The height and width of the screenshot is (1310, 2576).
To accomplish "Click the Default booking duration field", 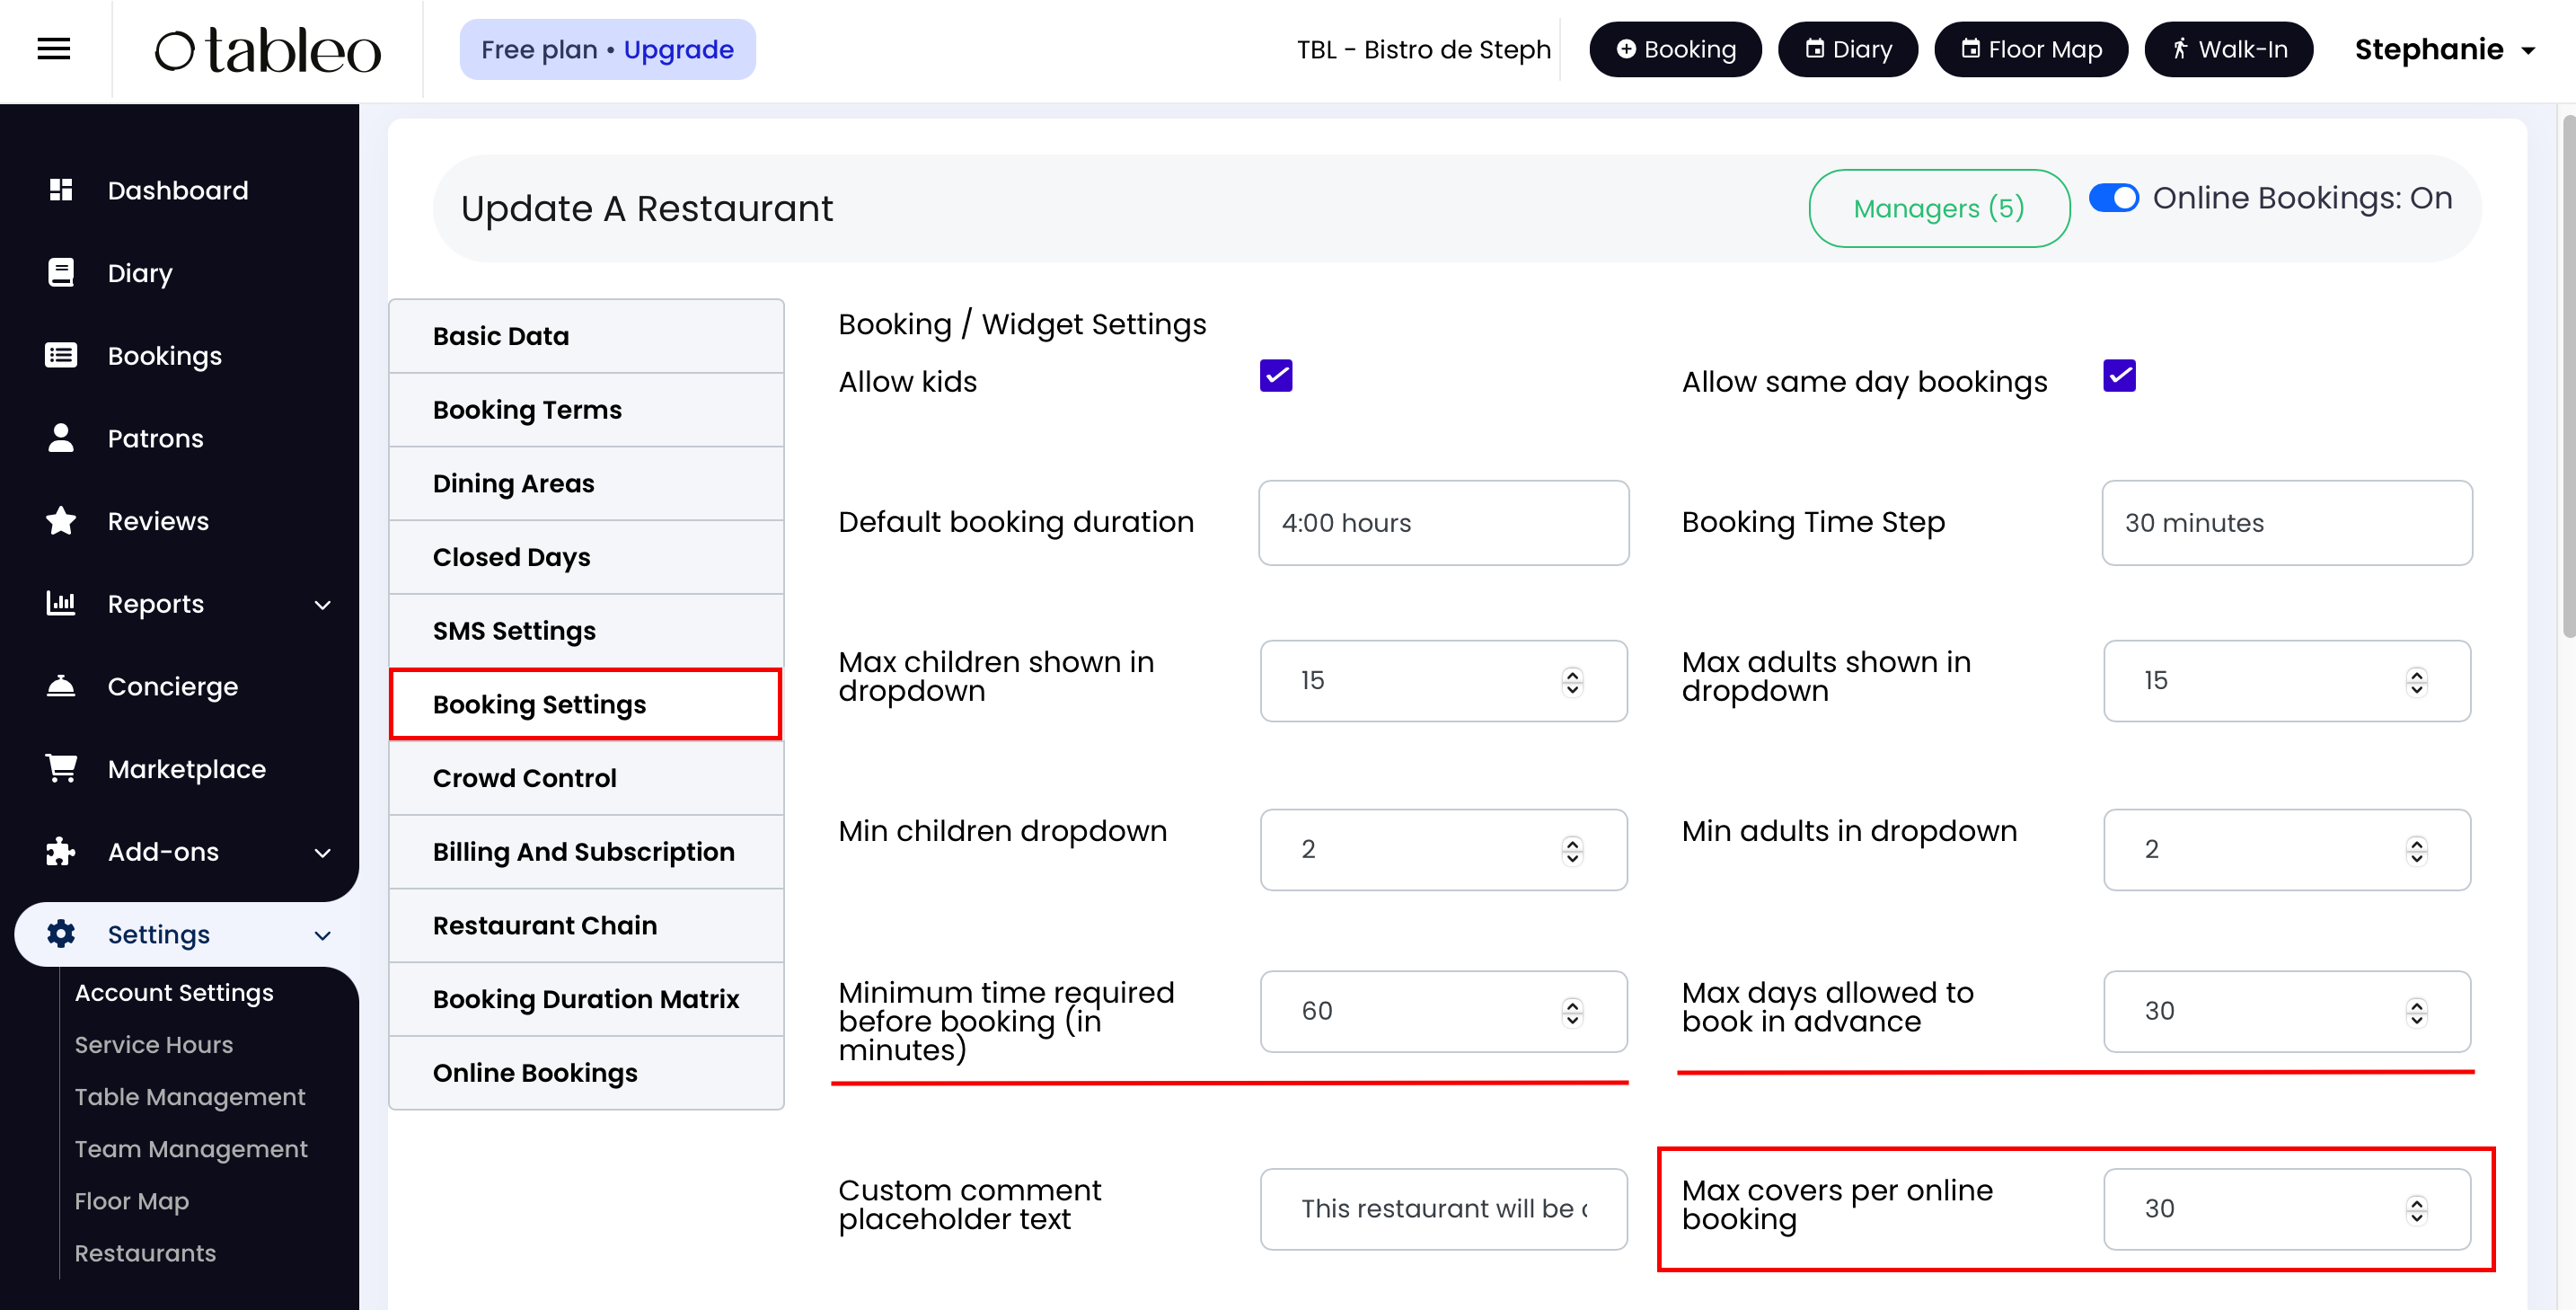I will pos(1442,523).
